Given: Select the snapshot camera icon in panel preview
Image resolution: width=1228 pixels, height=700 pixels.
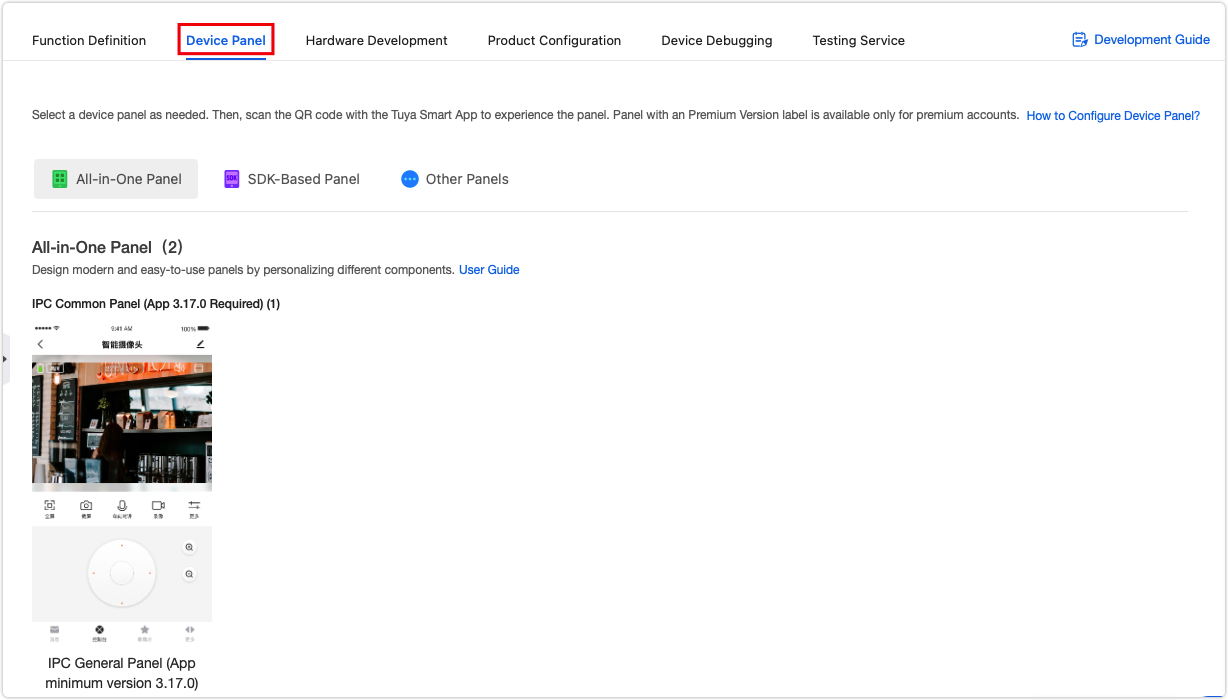Looking at the screenshot, I should coord(85,505).
